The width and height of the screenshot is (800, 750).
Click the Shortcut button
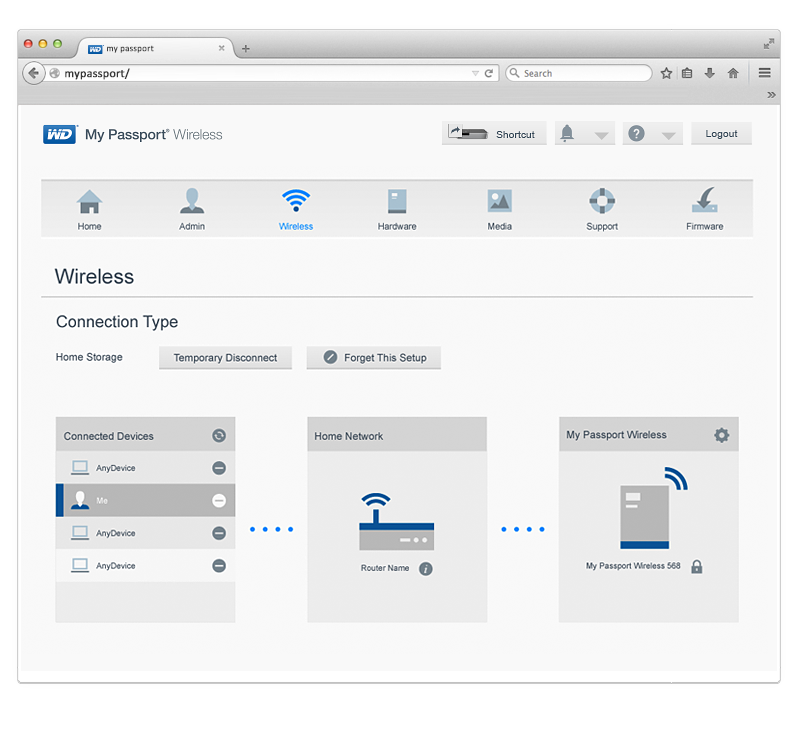point(494,134)
